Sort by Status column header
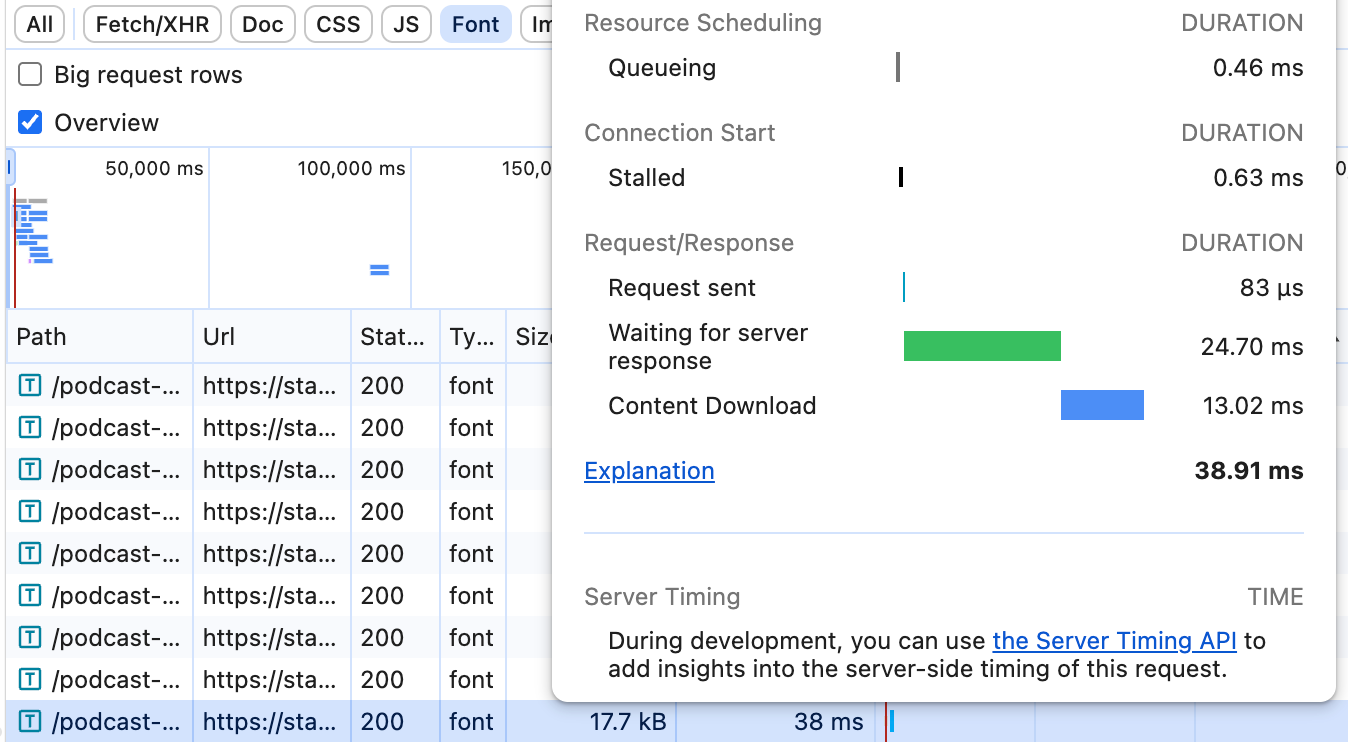The height and width of the screenshot is (742, 1348). [392, 337]
